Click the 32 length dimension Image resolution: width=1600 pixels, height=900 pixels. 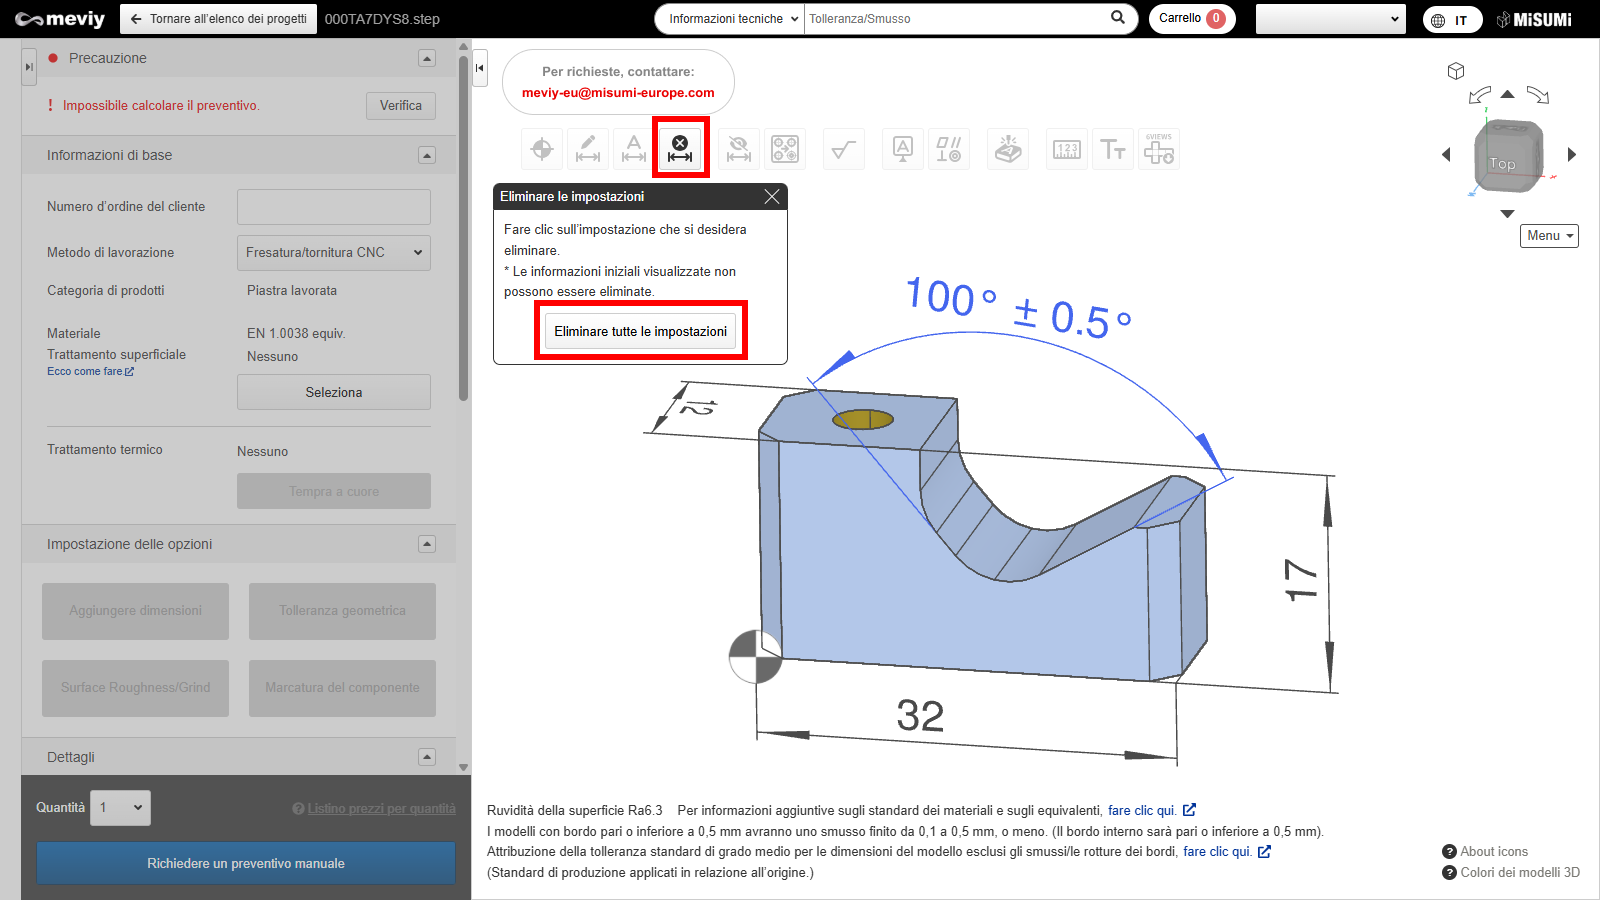920,716
